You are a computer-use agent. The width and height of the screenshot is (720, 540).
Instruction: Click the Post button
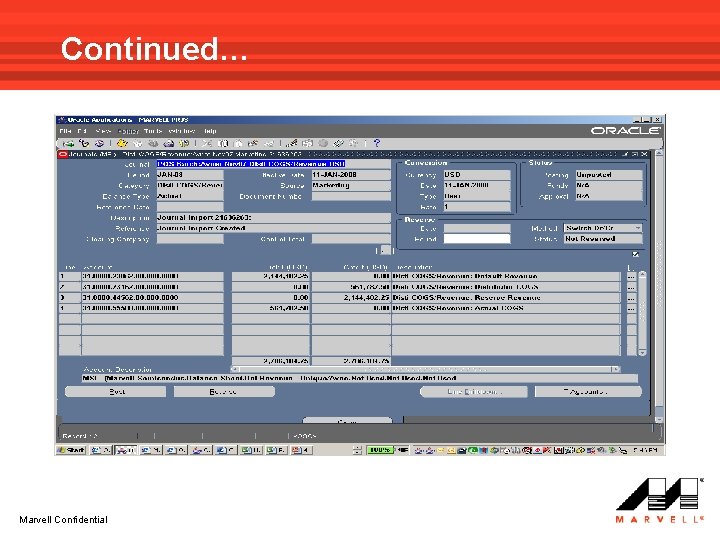(x=116, y=392)
